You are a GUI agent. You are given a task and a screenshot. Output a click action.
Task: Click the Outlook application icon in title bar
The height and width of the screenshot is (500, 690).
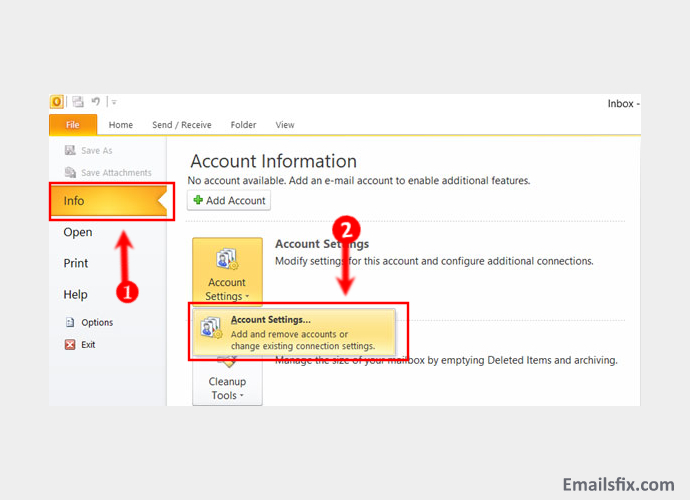pyautogui.click(x=57, y=102)
